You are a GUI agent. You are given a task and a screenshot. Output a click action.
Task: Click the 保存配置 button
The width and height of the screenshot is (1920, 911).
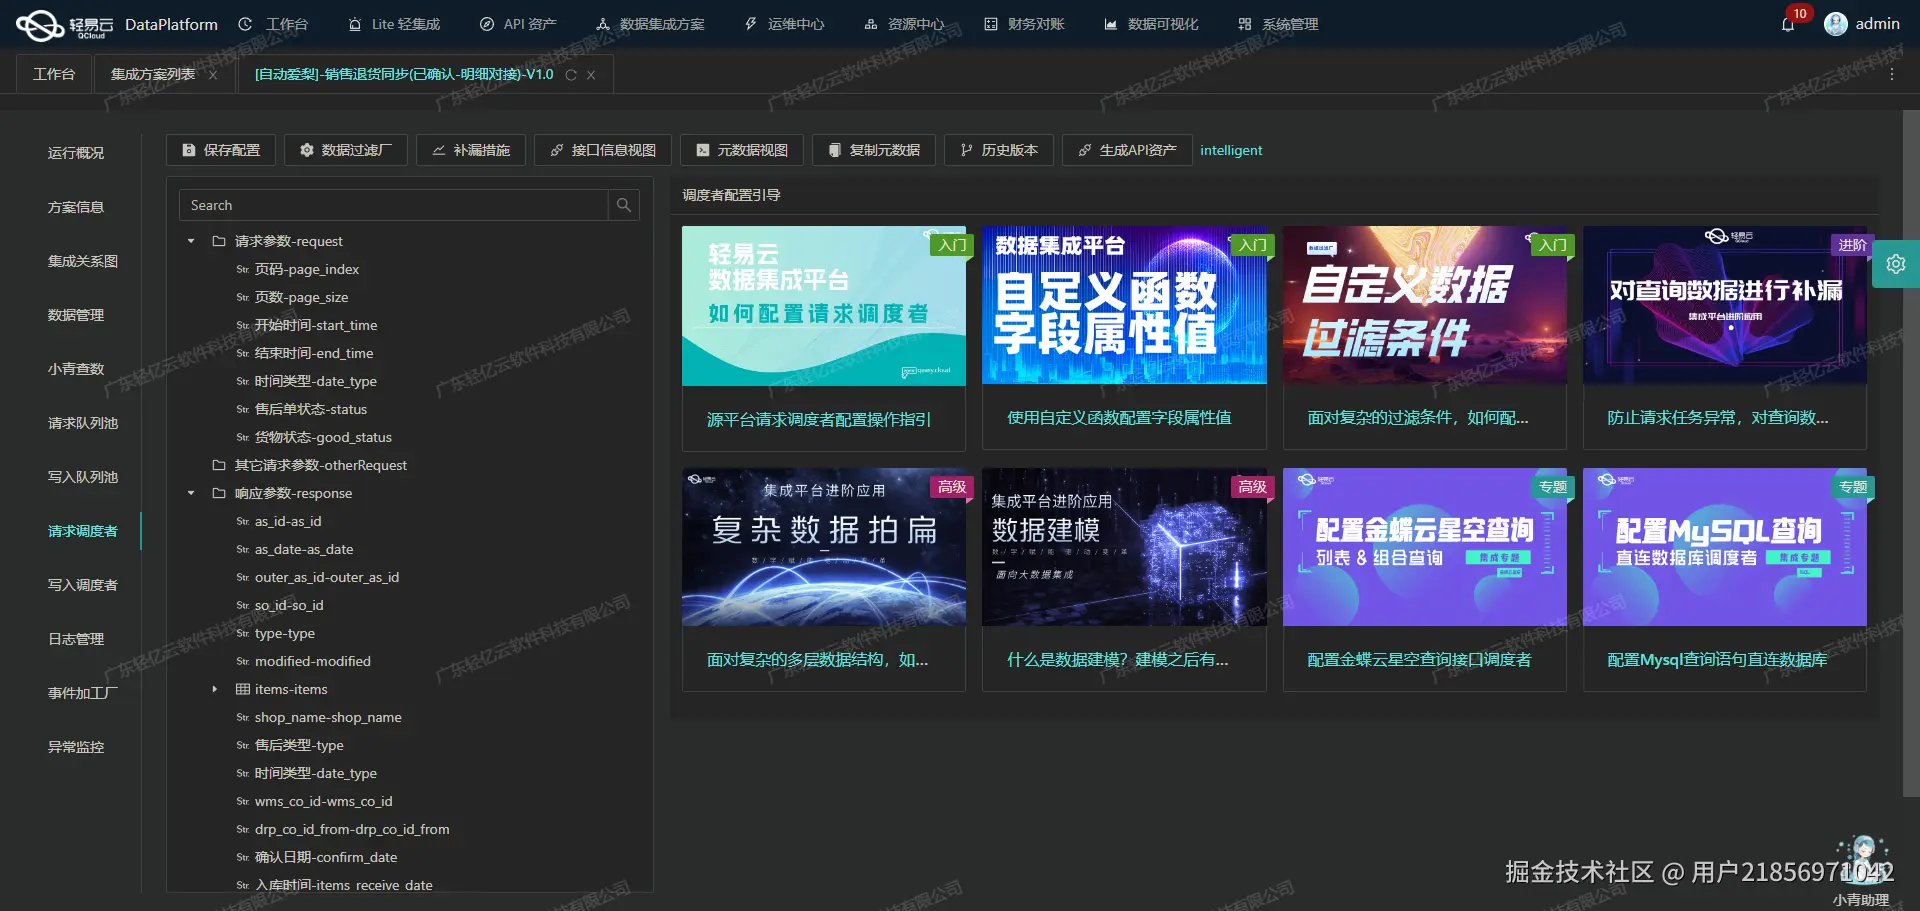pos(220,150)
